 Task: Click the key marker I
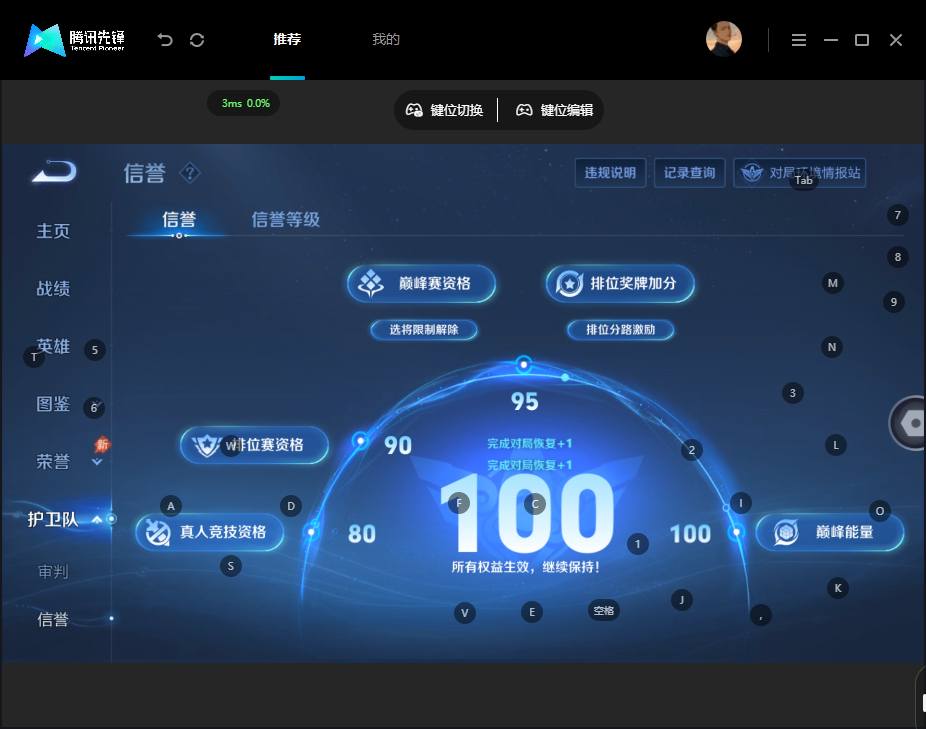coord(741,503)
